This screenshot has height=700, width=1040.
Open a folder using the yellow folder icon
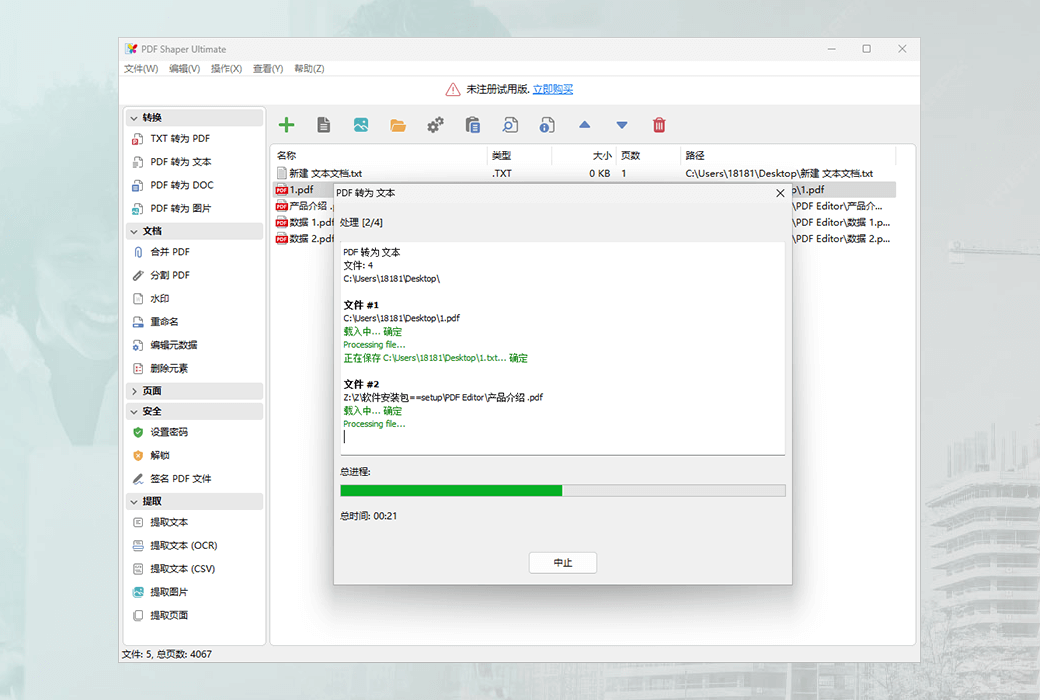coord(398,124)
